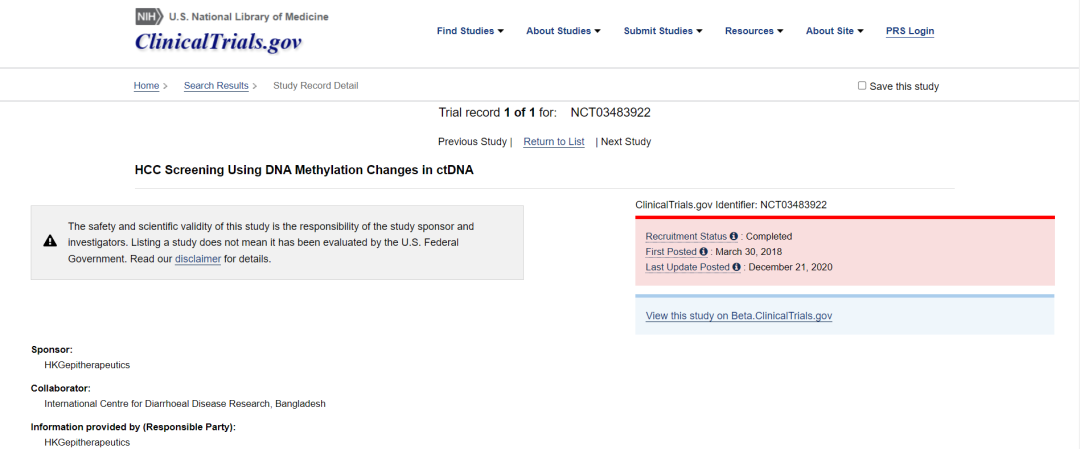Image resolution: width=1080 pixels, height=449 pixels.
Task: Open the Resources dropdown menu
Action: [x=754, y=31]
